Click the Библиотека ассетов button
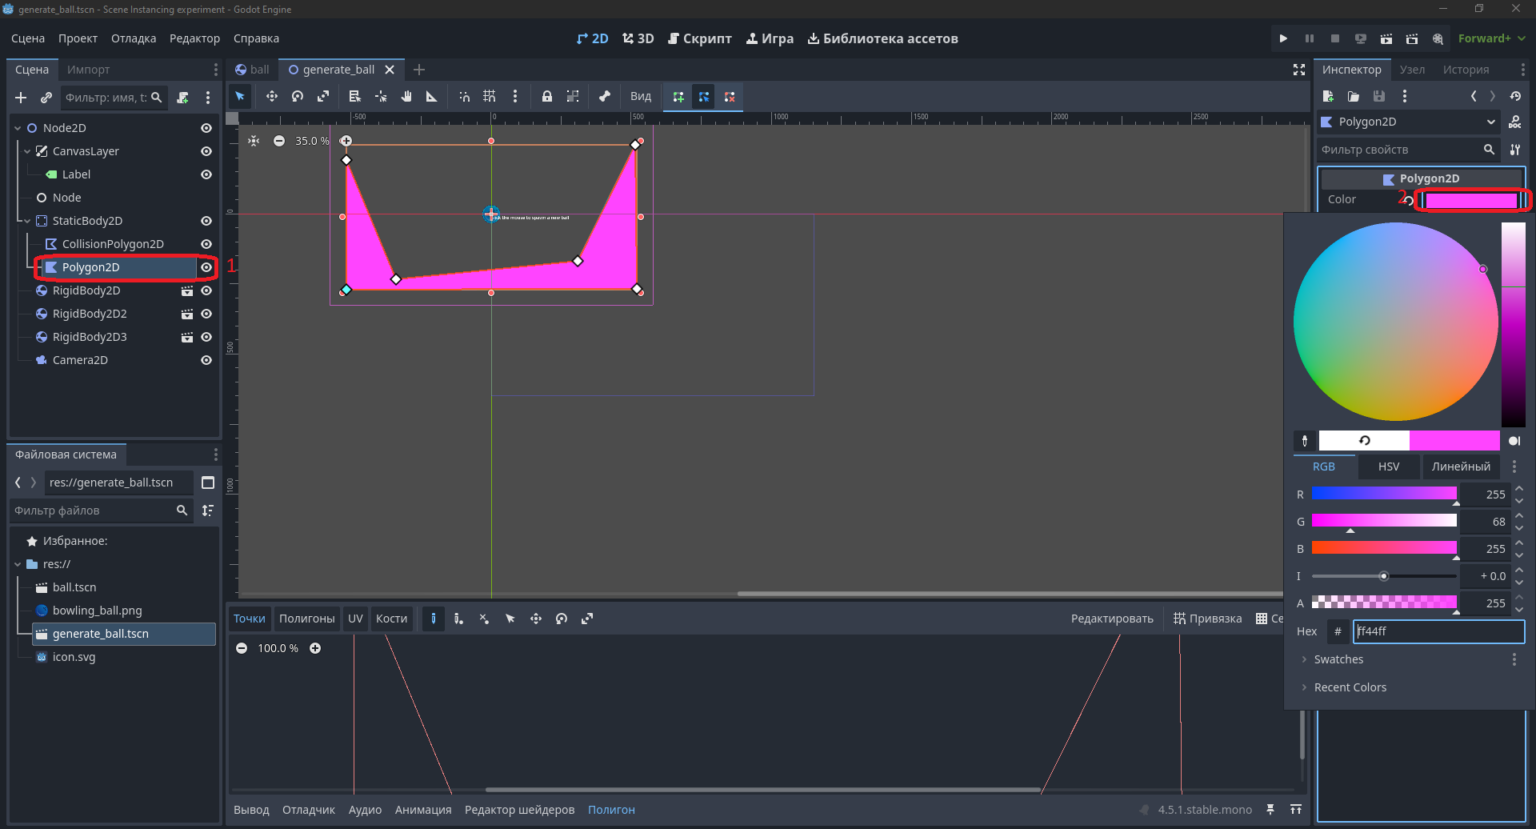The width and height of the screenshot is (1536, 829). click(883, 39)
